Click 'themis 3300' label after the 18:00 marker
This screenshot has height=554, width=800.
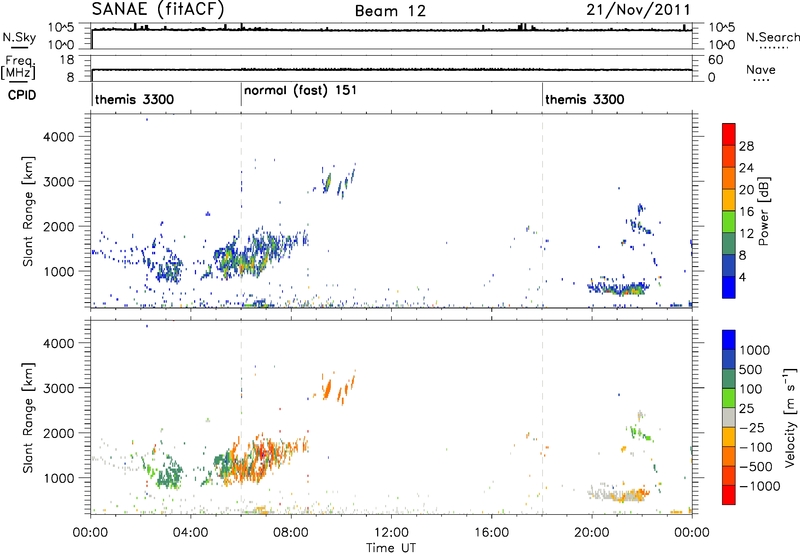[x=585, y=99]
